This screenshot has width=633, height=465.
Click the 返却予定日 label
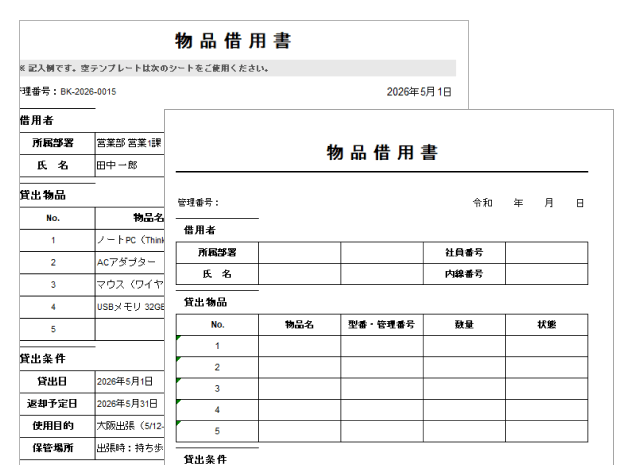52,404
